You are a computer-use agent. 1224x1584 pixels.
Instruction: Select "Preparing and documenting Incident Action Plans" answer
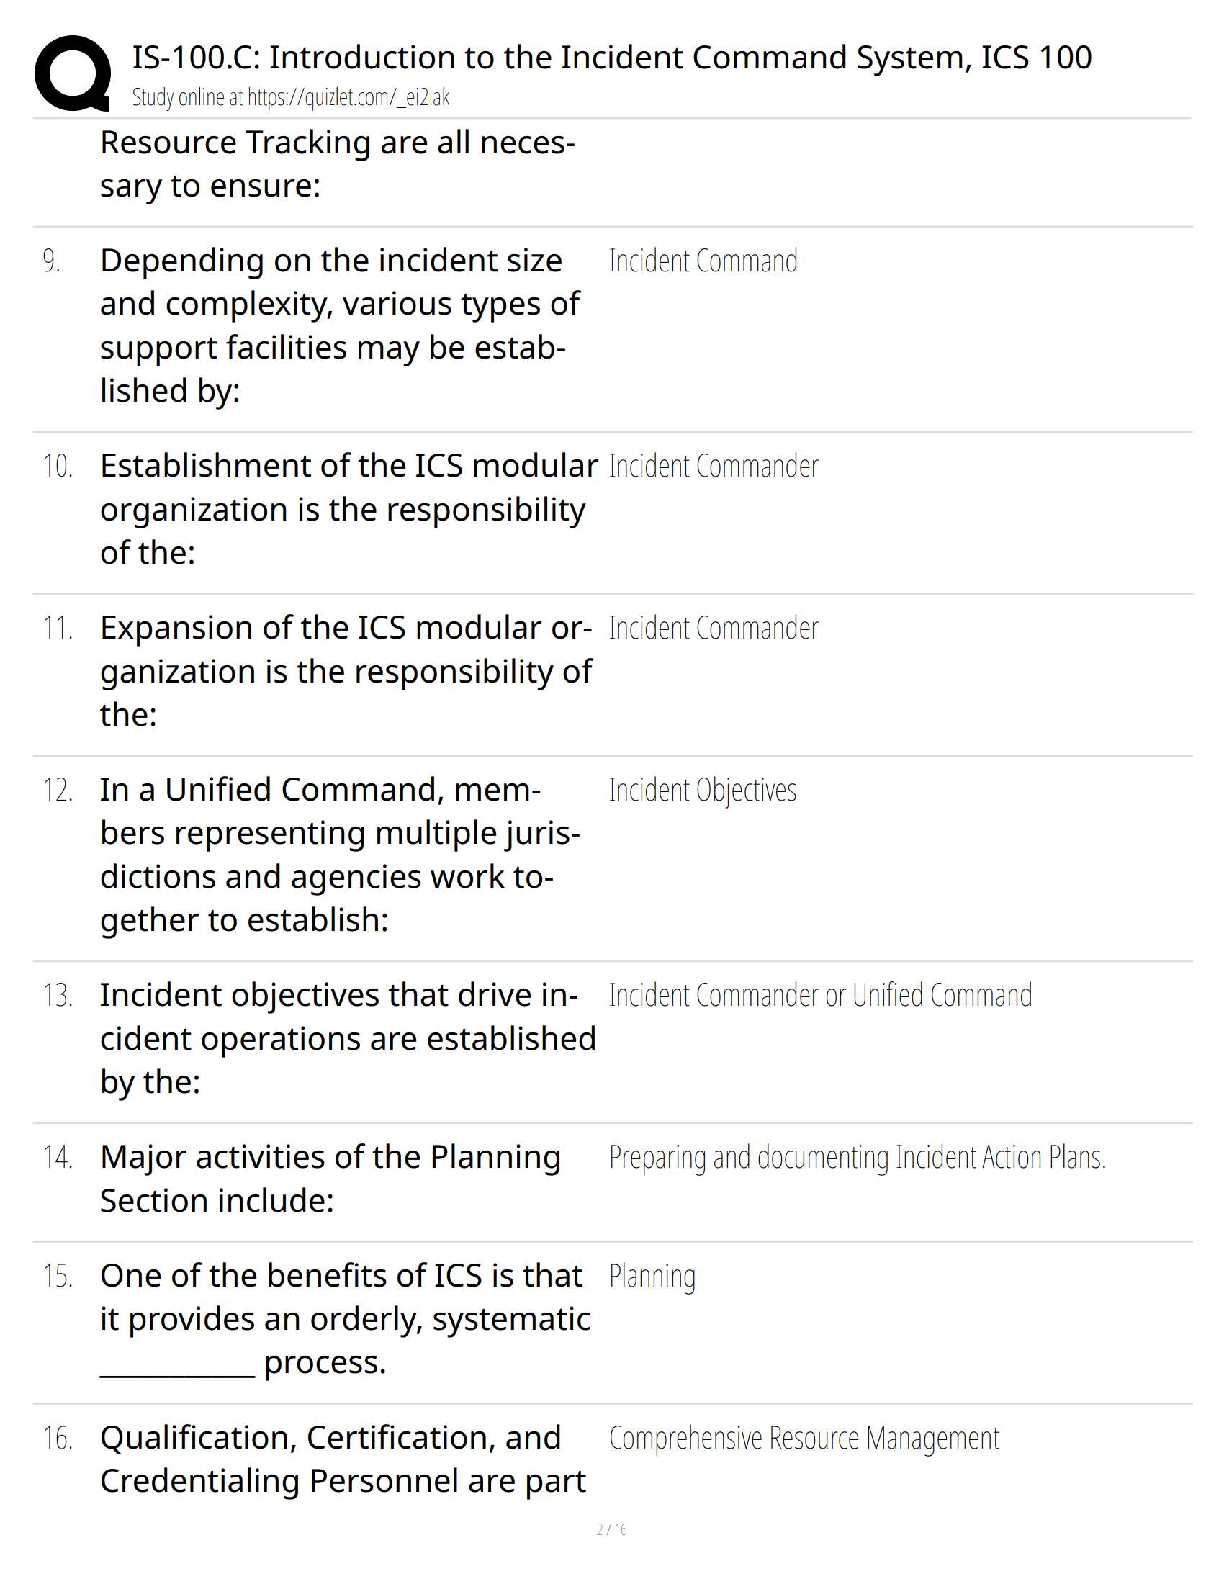[857, 1158]
